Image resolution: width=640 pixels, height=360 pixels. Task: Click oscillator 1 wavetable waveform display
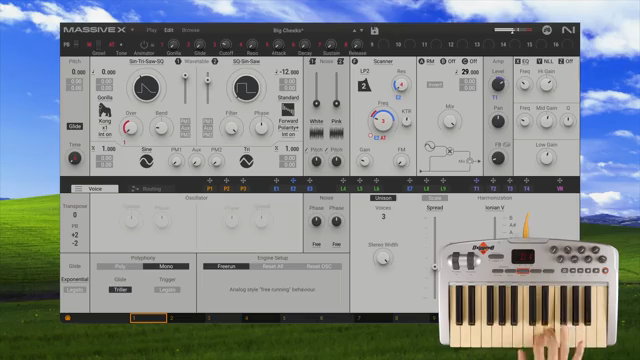coord(147,88)
